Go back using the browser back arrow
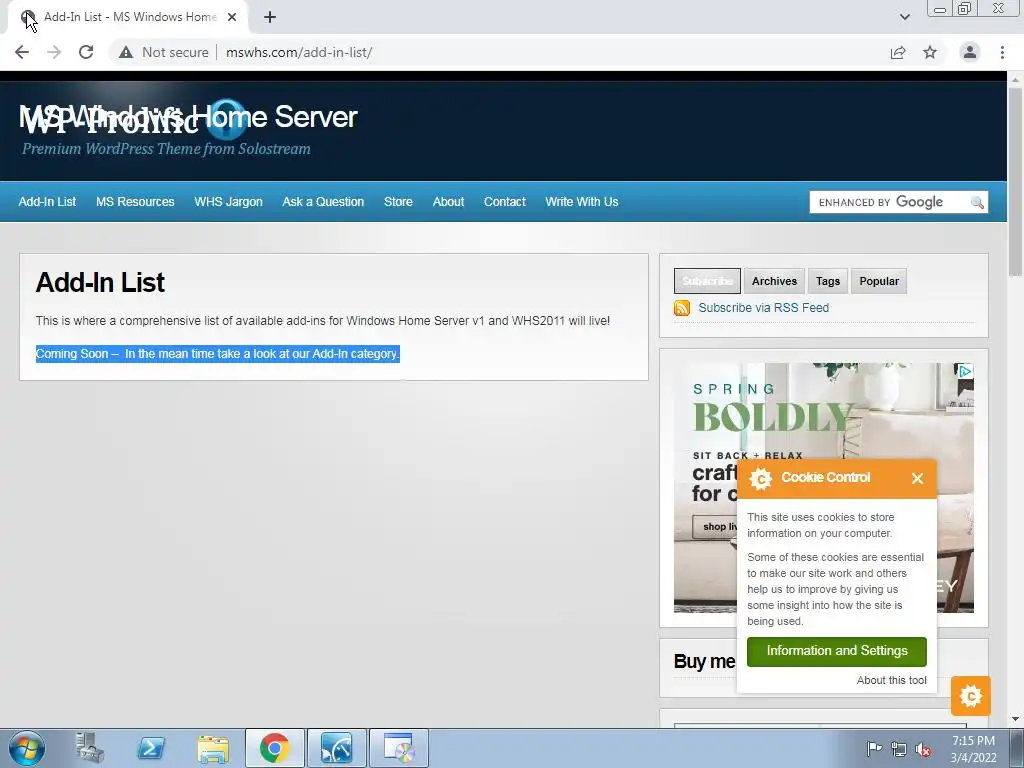This screenshot has height=768, width=1024. pos(22,52)
